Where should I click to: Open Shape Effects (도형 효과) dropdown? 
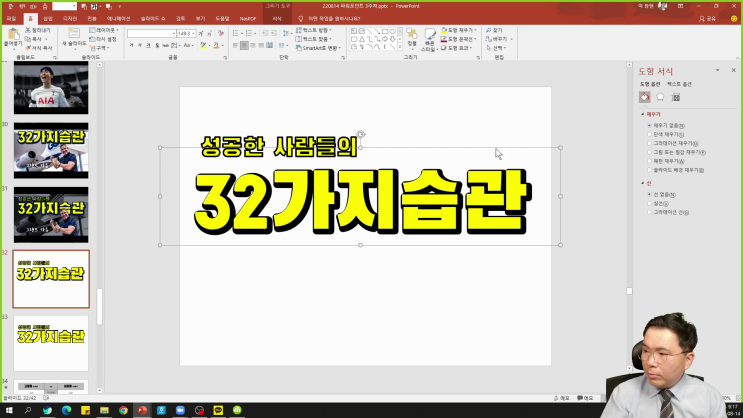pos(456,48)
